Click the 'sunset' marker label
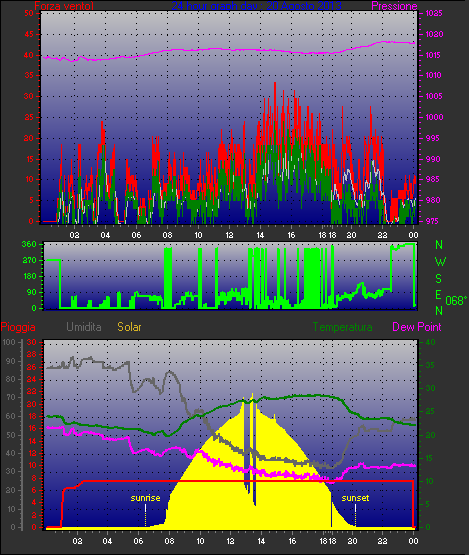 (355, 498)
